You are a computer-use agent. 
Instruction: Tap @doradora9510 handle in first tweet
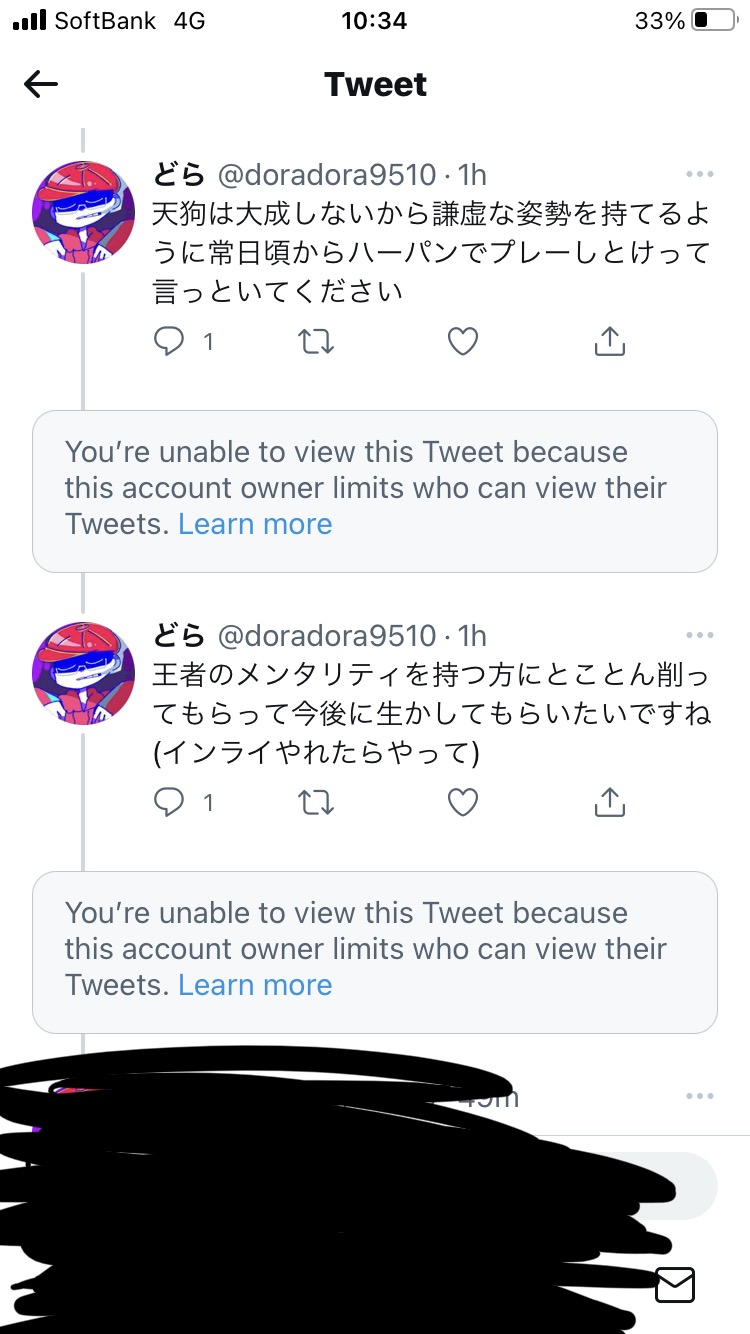point(327,175)
